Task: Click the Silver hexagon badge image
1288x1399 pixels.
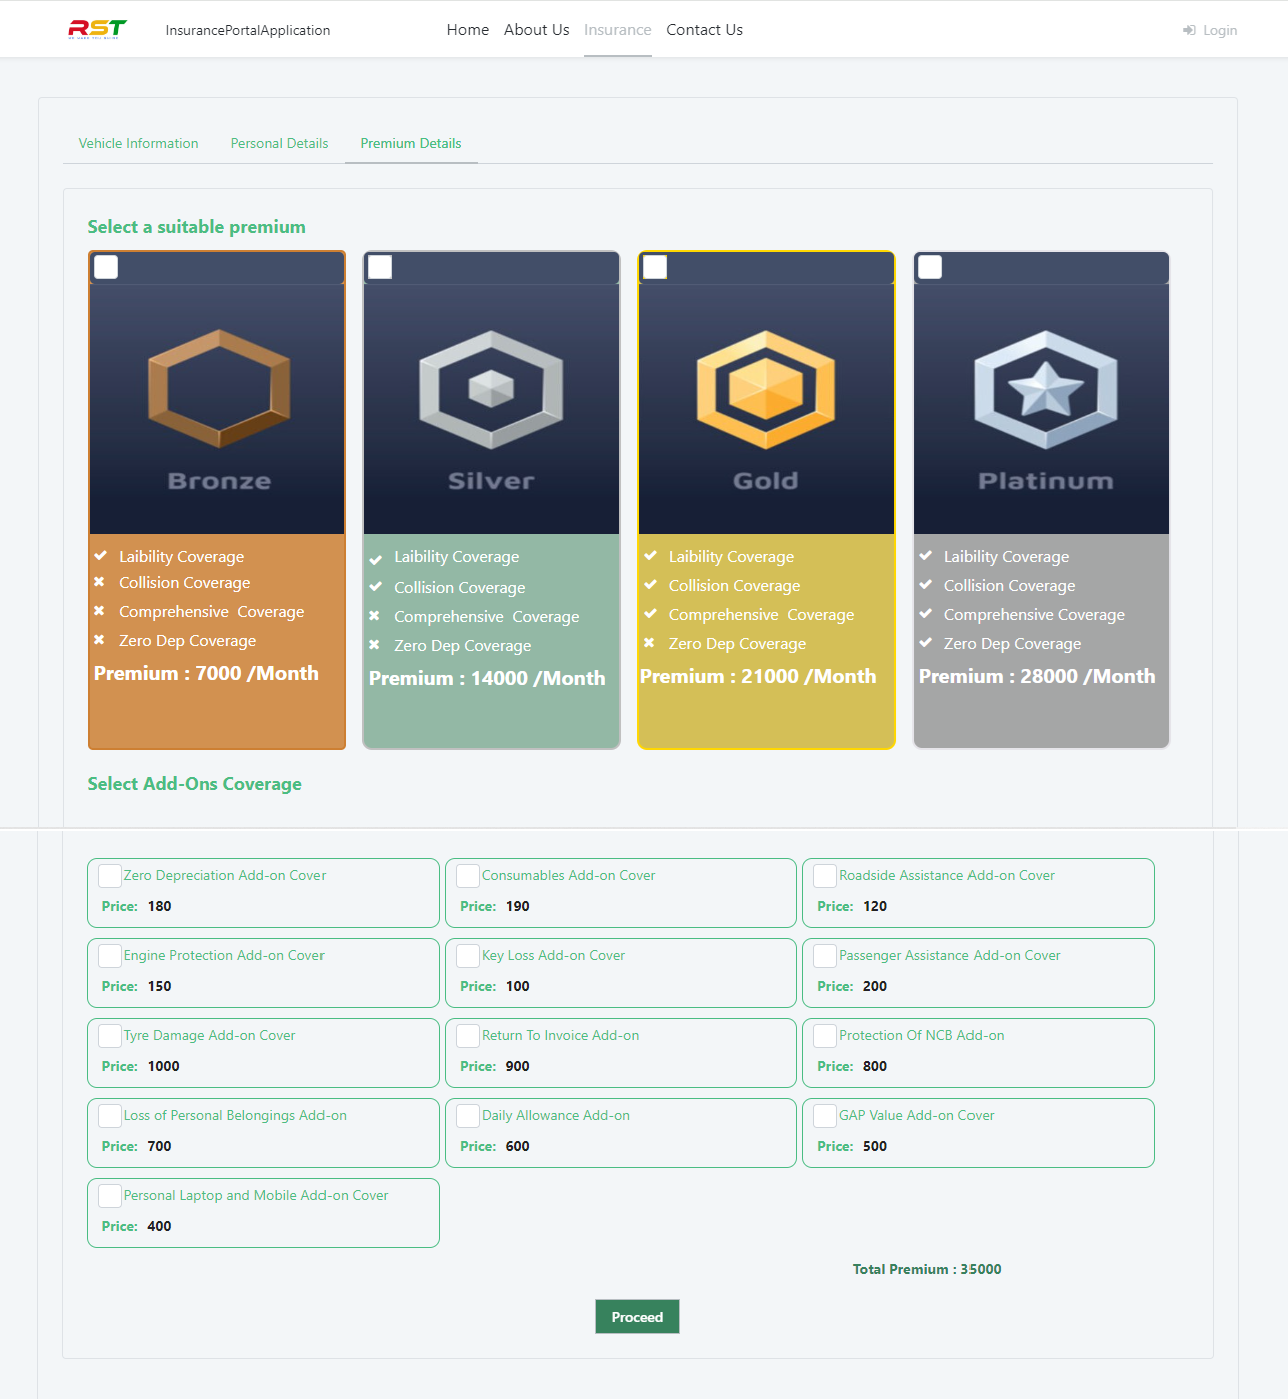Action: click(x=491, y=388)
